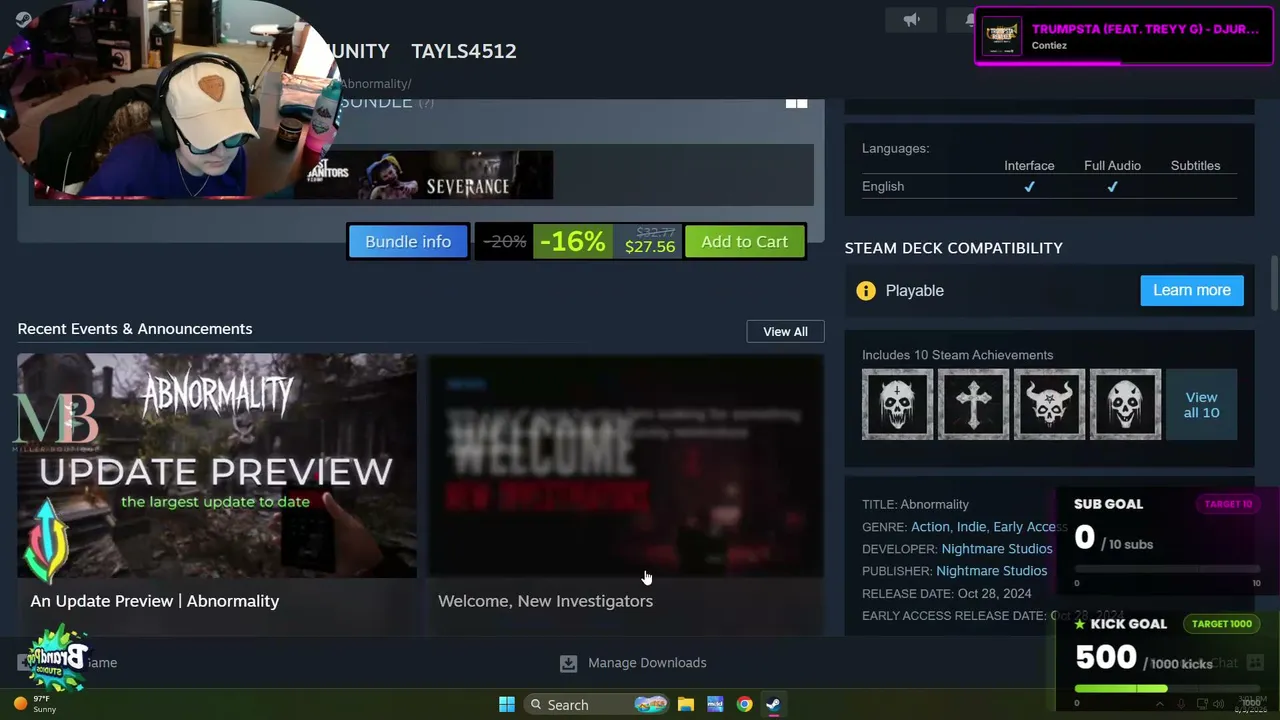Open Google Chrome from the taskbar
This screenshot has height=720, width=1280.
point(745,704)
